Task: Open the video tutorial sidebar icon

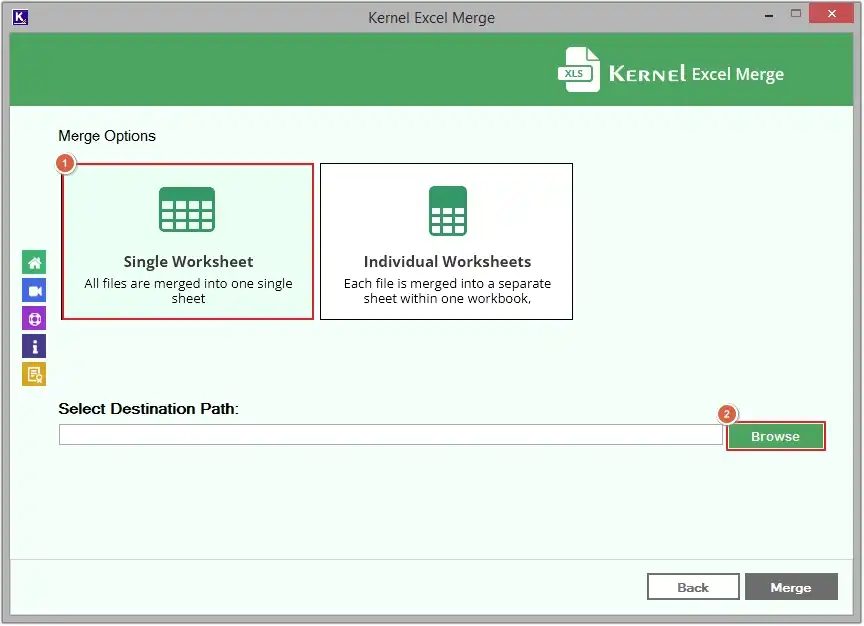Action: tap(34, 290)
